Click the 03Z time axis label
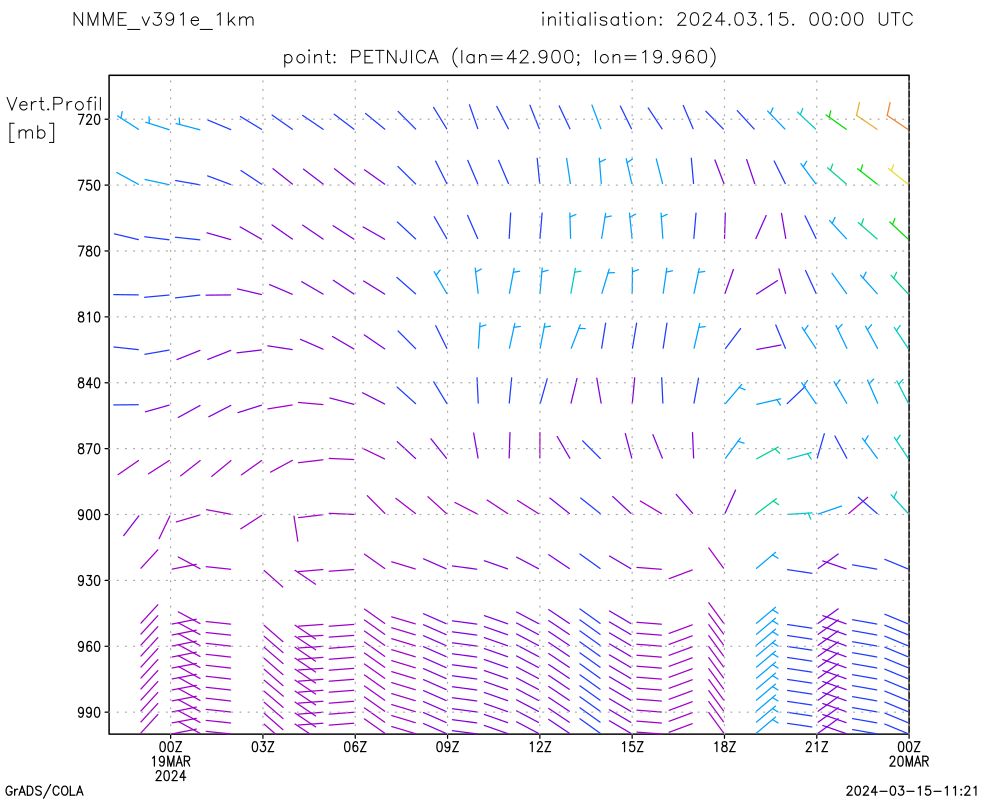Screen dimensions: 1000x800 (263, 746)
